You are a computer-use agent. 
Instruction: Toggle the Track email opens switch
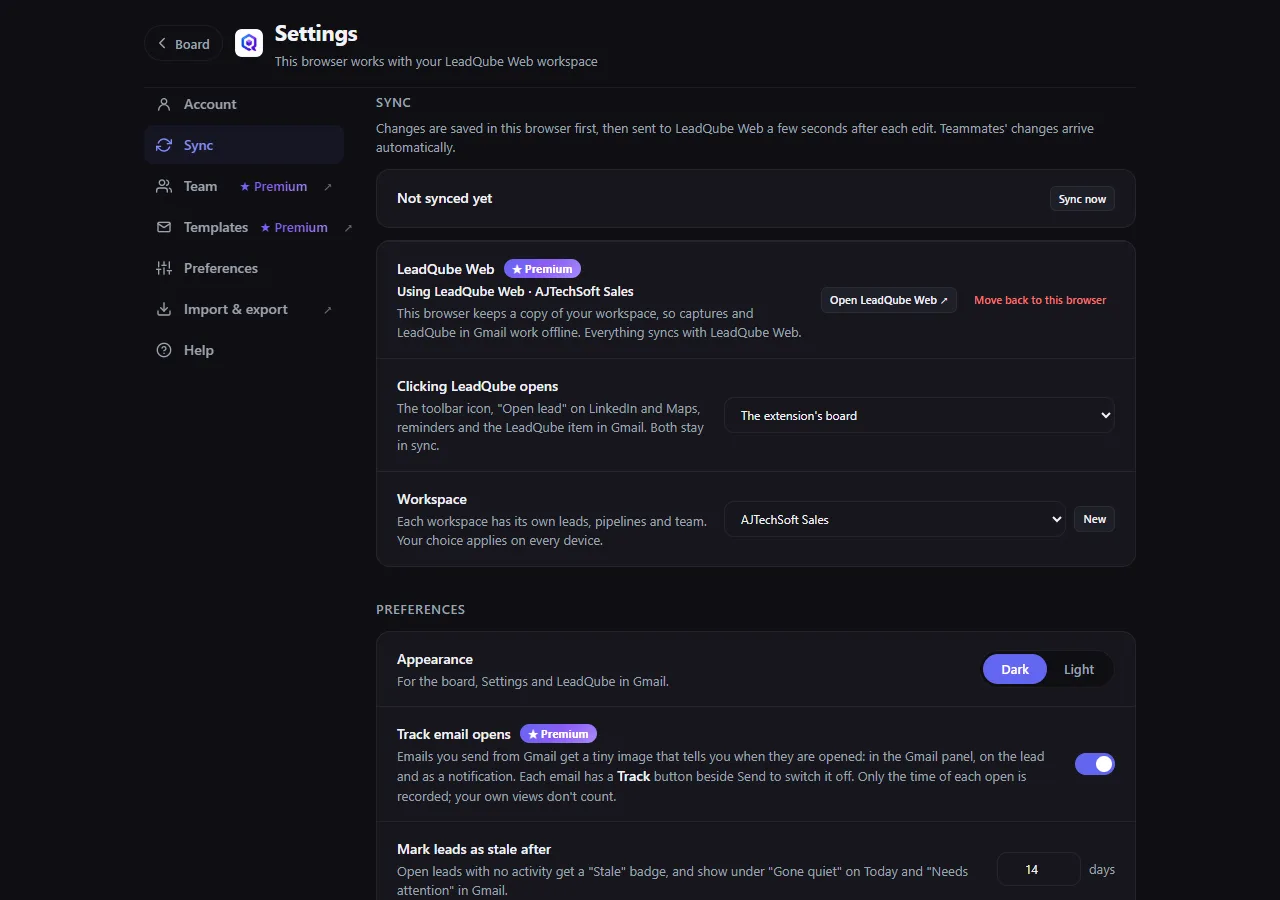(1095, 764)
